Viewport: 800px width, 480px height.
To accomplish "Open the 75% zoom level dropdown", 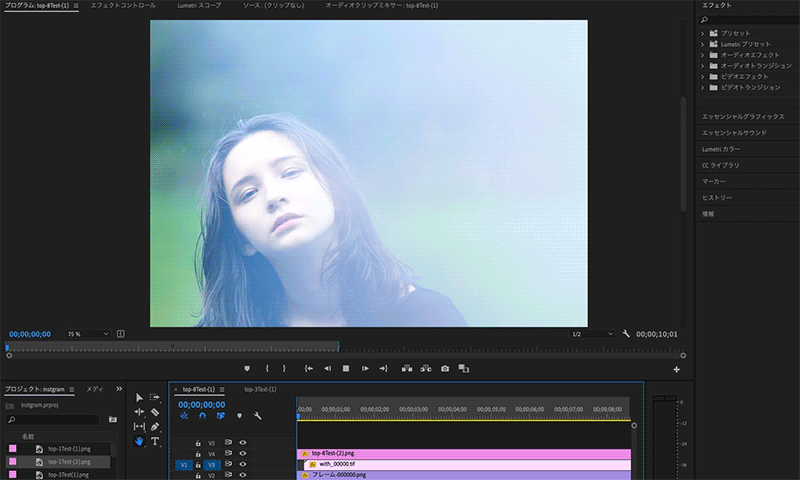I will coord(87,334).
